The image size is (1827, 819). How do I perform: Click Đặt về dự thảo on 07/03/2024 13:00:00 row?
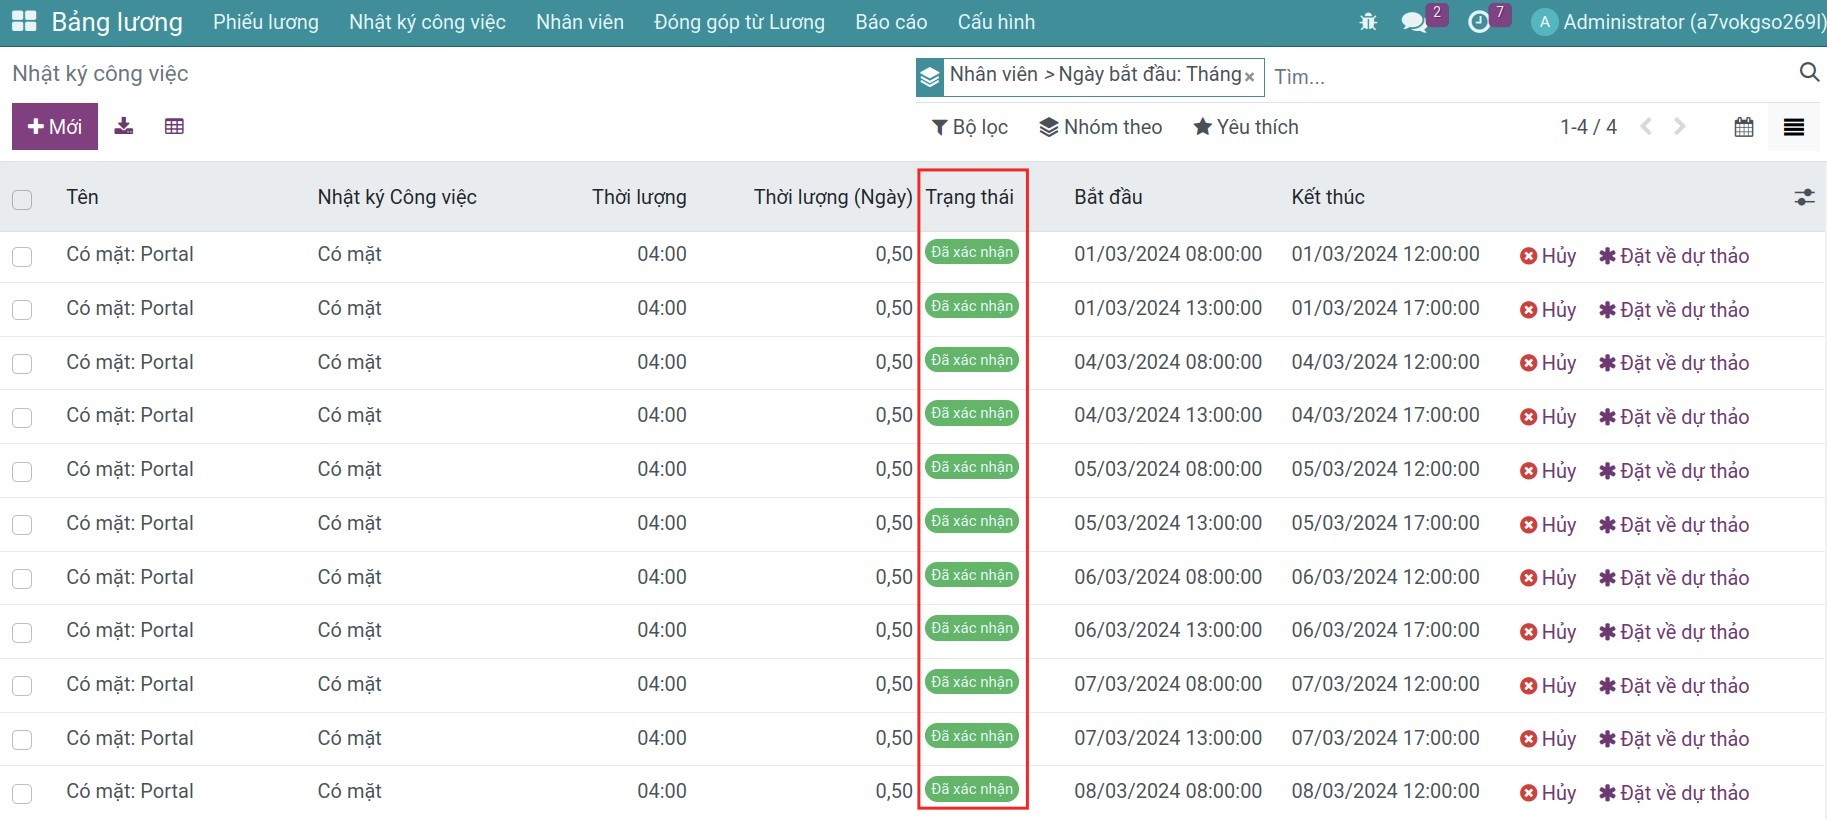tap(1674, 739)
